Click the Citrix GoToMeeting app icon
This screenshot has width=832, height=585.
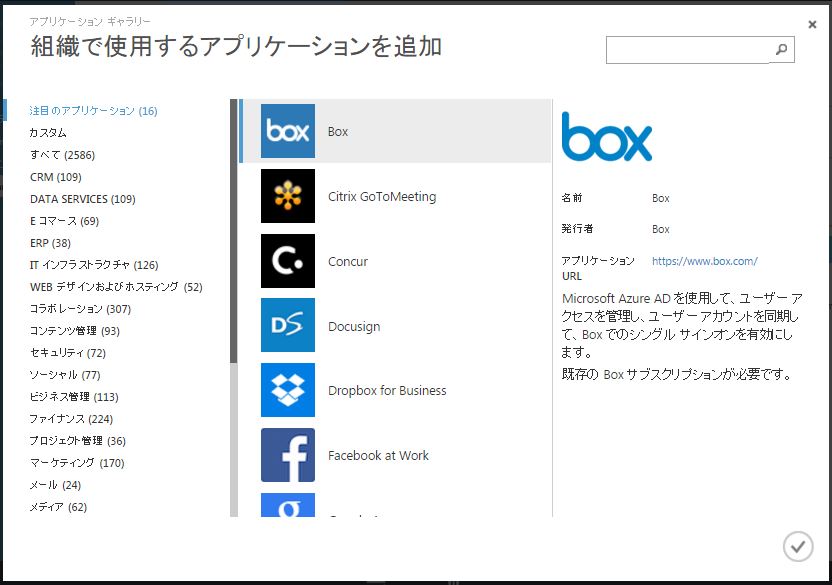[288, 196]
